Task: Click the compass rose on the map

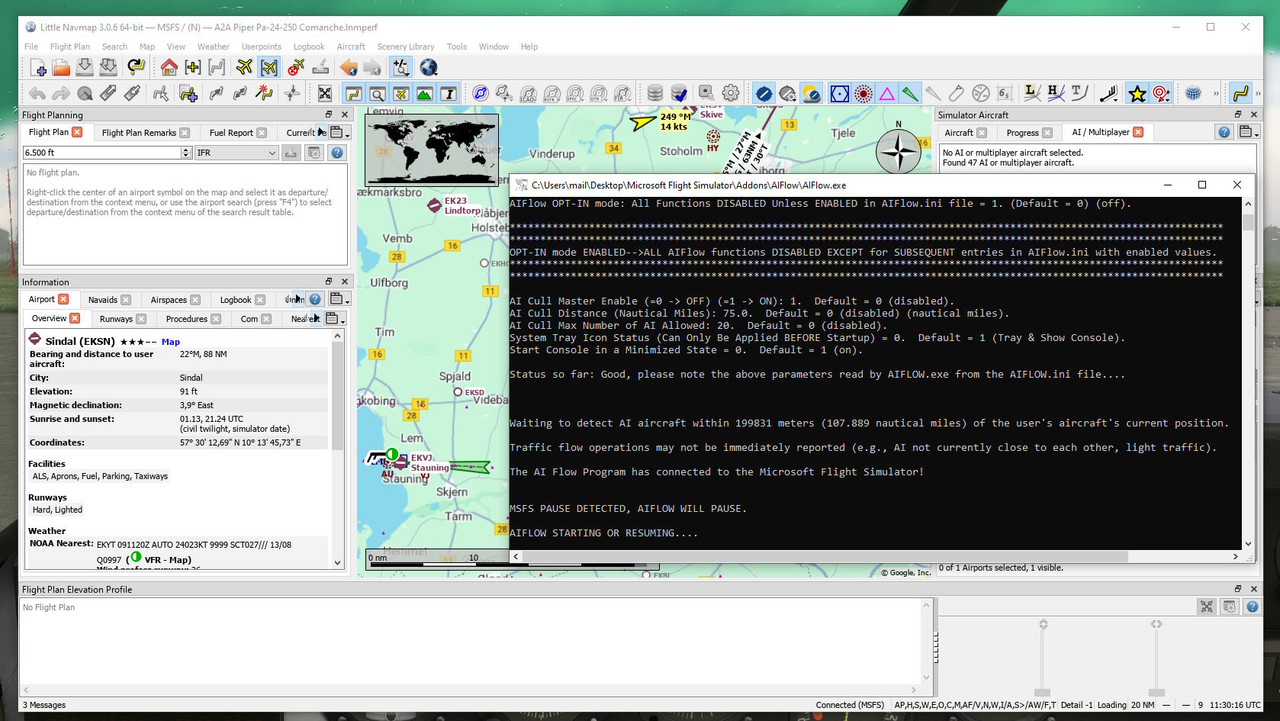Action: [x=898, y=153]
